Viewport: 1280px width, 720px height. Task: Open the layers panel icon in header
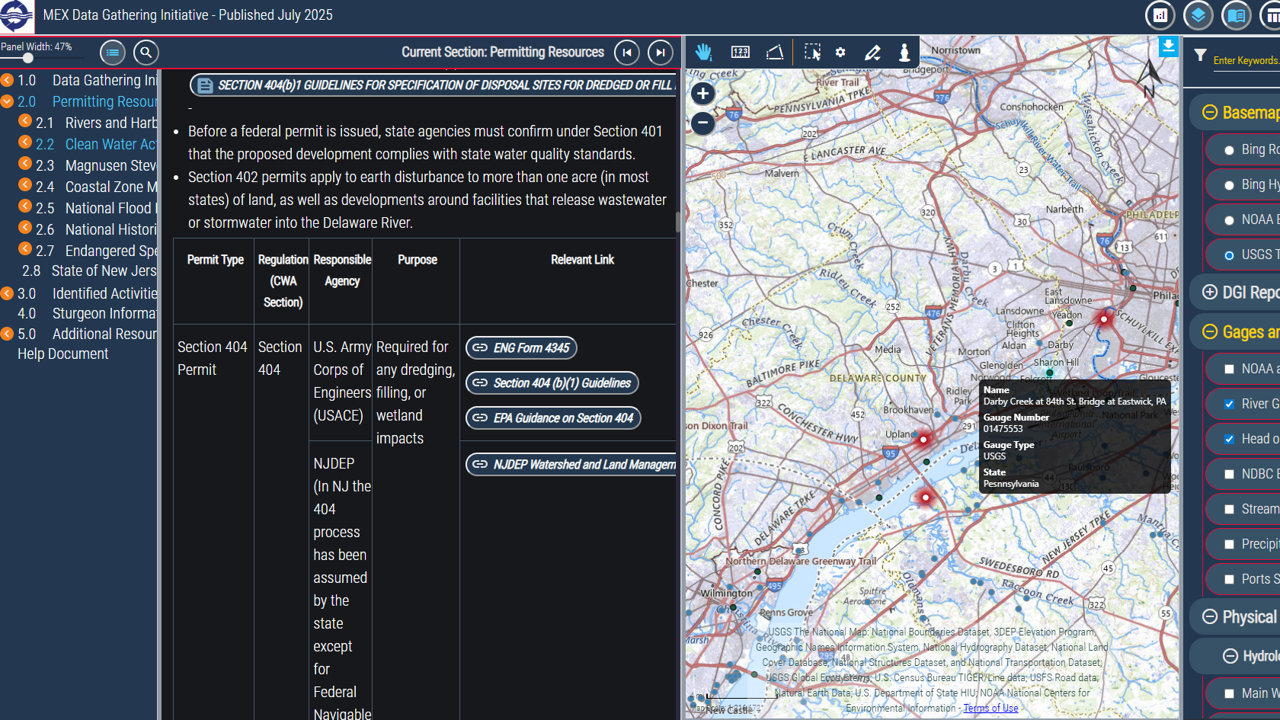coord(1198,16)
